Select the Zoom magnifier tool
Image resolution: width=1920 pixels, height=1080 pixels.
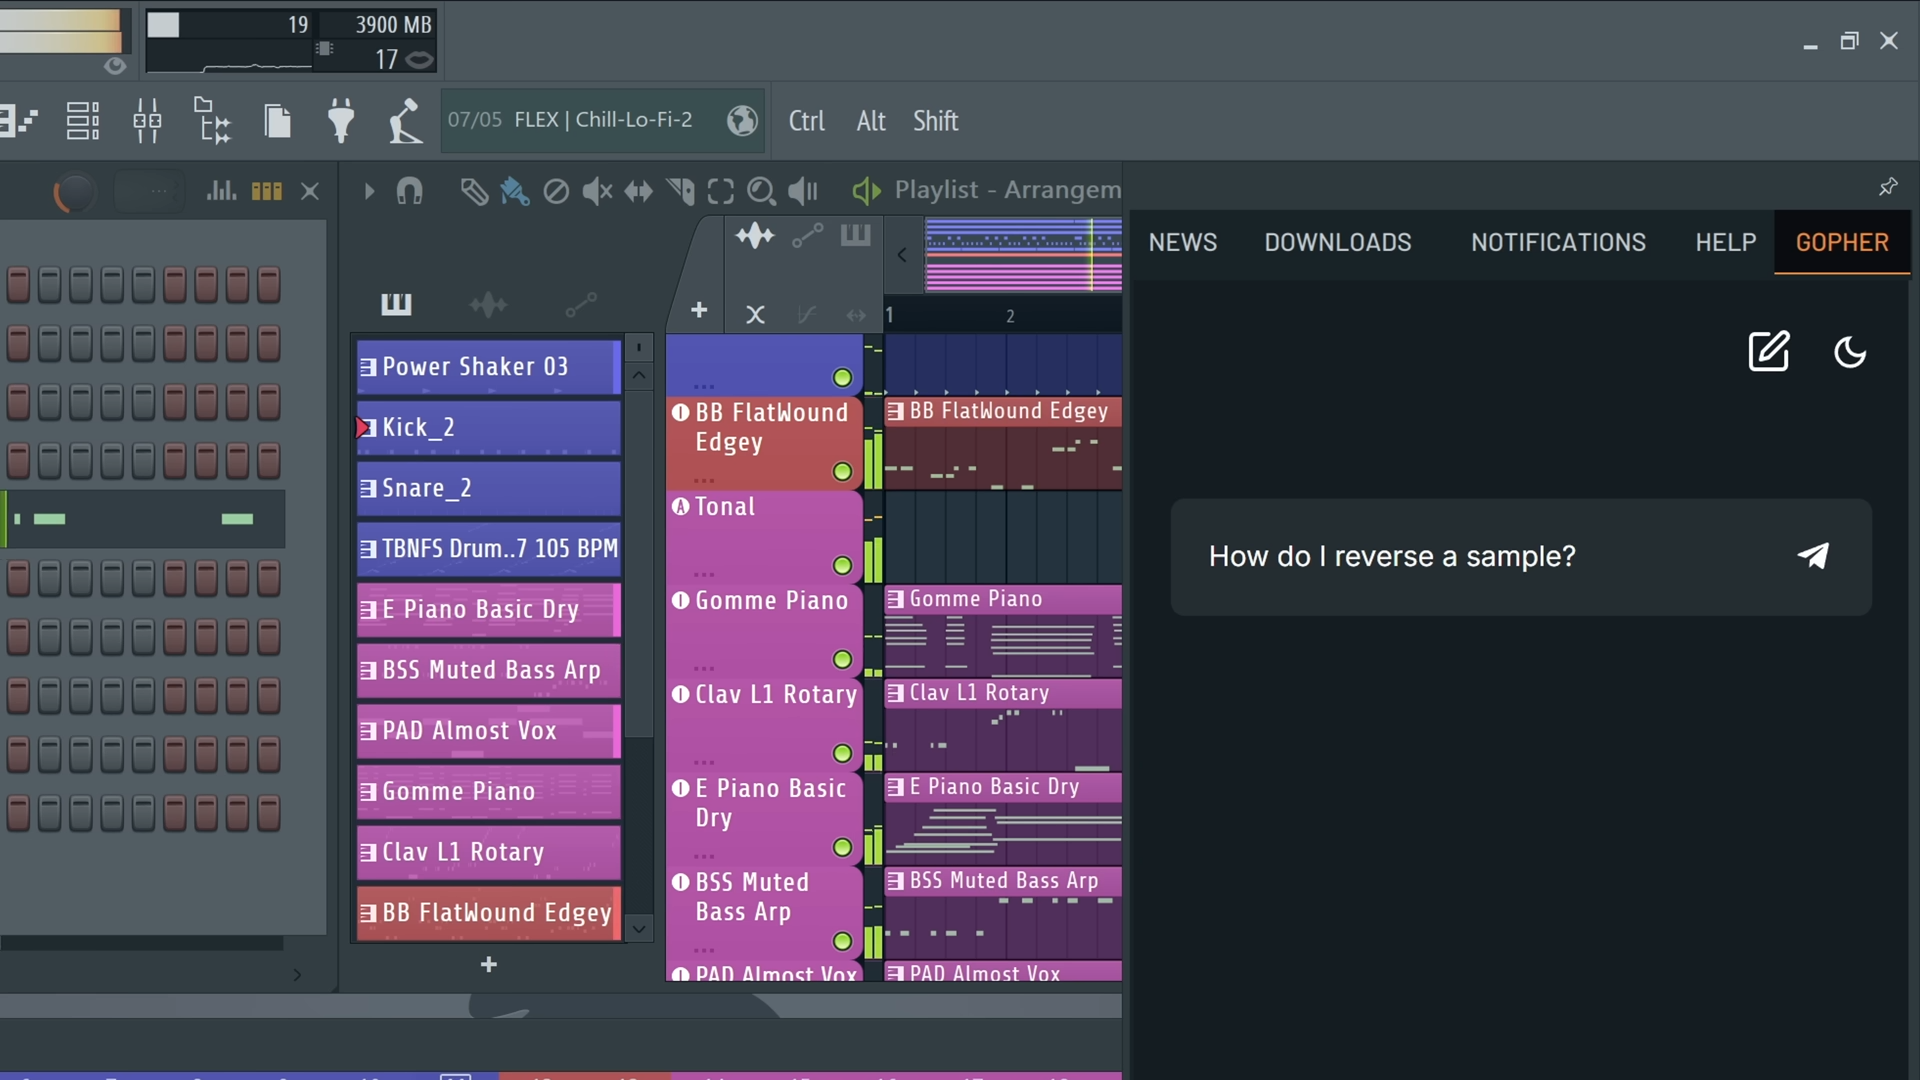(x=761, y=191)
